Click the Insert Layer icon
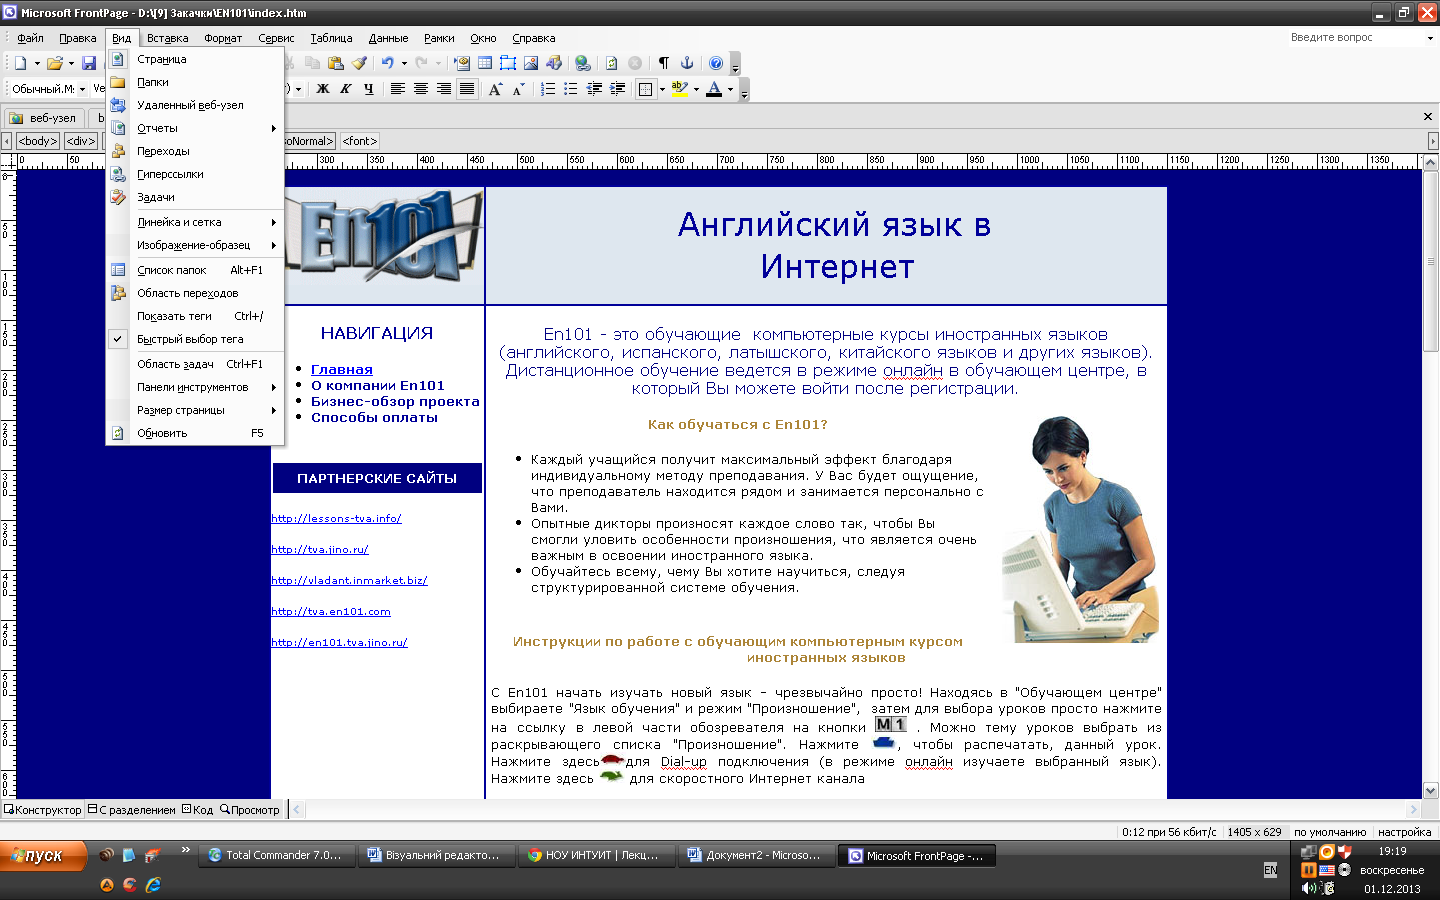This screenshot has height=900, width=1440. click(508, 63)
